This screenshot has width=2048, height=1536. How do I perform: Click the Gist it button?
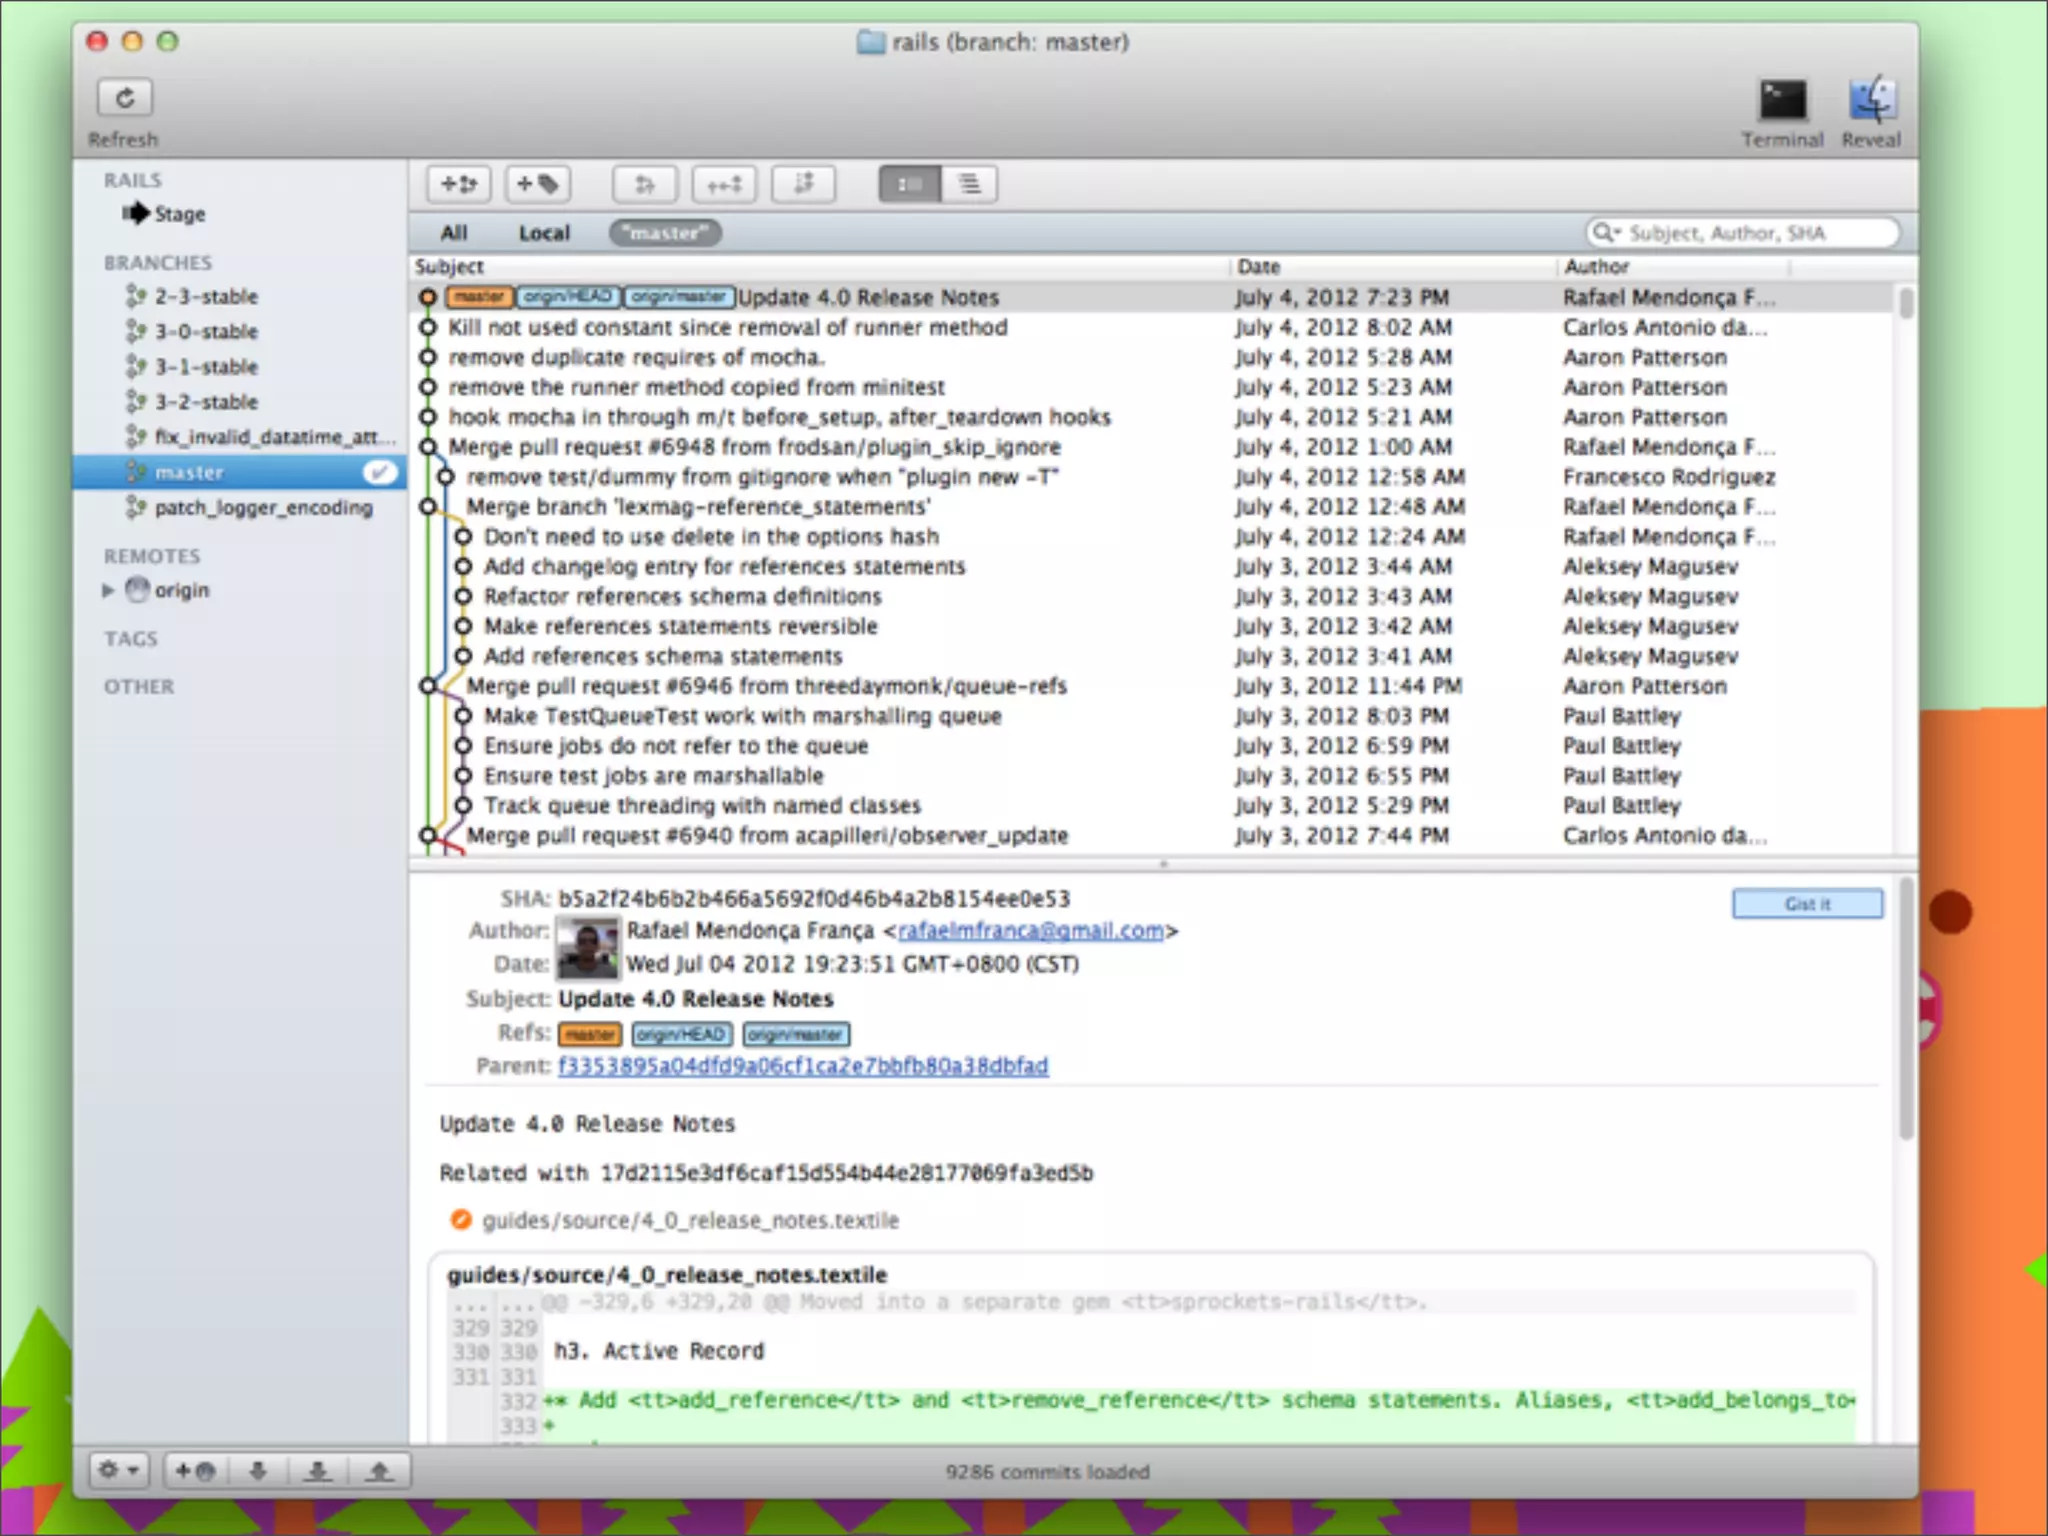(1807, 904)
